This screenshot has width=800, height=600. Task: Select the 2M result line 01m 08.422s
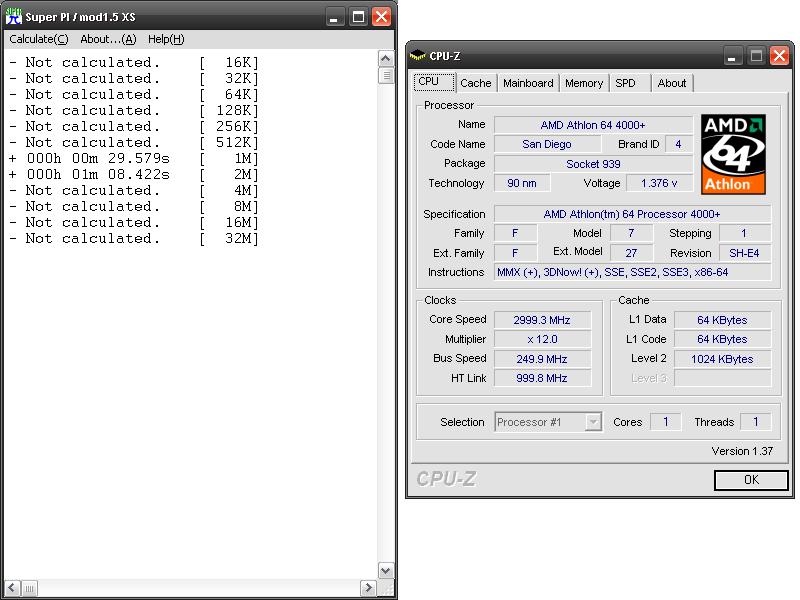(x=134, y=174)
